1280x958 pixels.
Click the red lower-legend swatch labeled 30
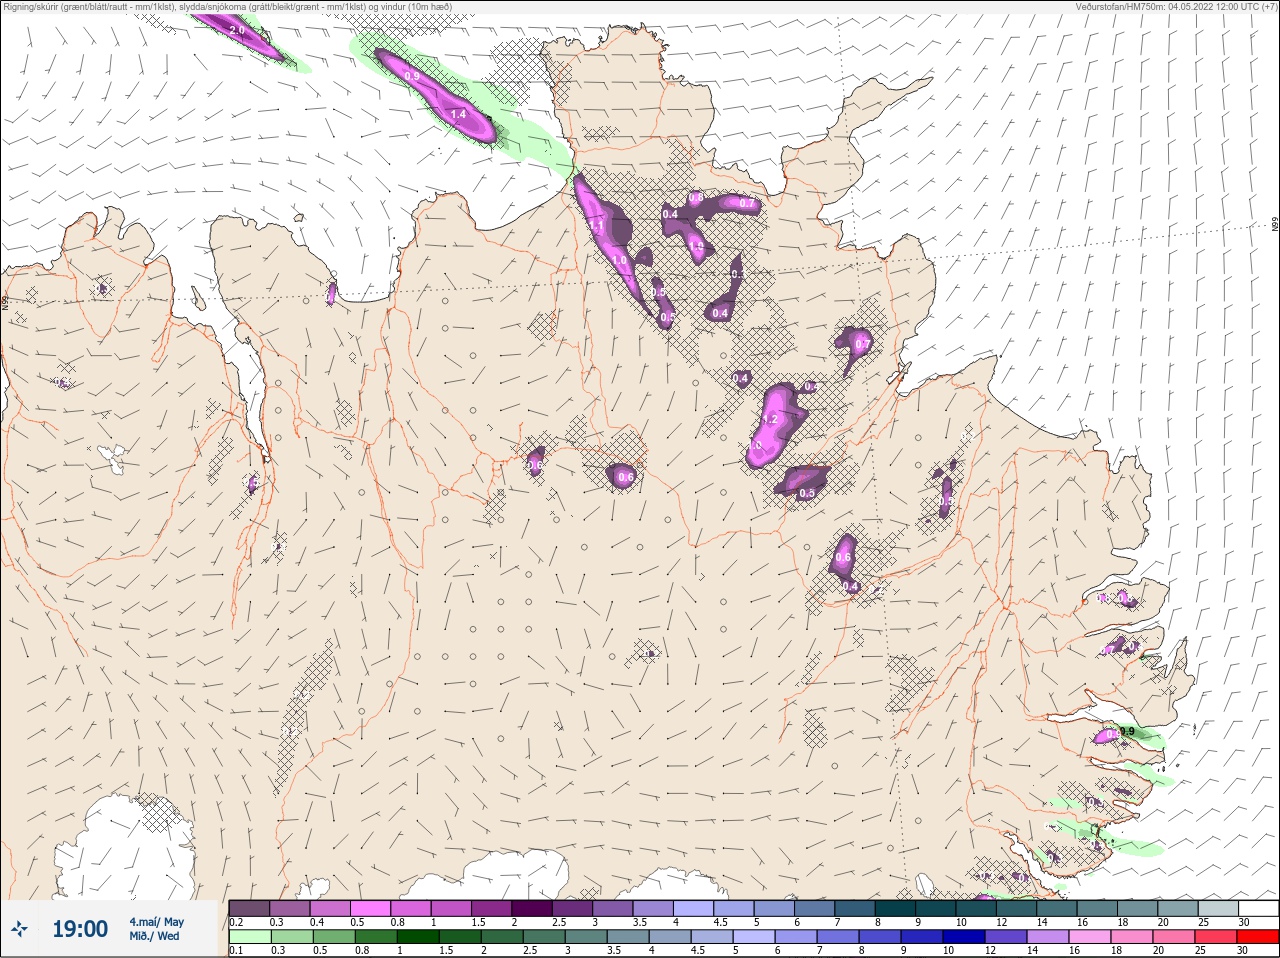point(1258,937)
